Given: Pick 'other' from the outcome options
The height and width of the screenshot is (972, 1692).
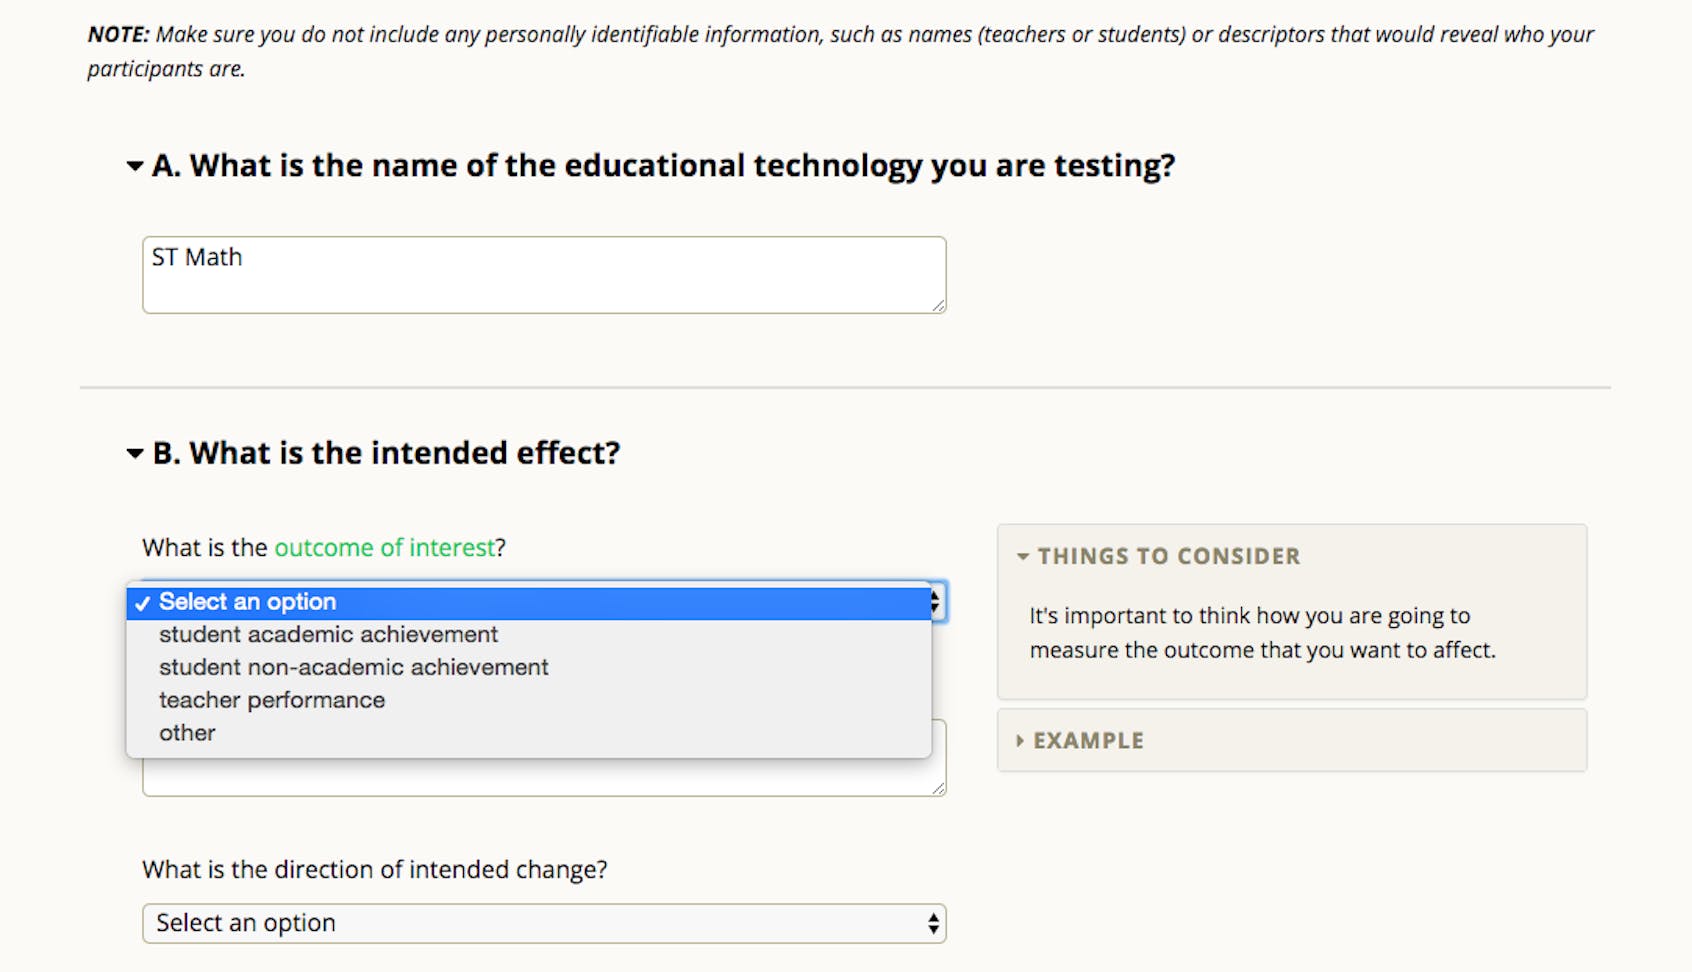Looking at the screenshot, I should (186, 733).
